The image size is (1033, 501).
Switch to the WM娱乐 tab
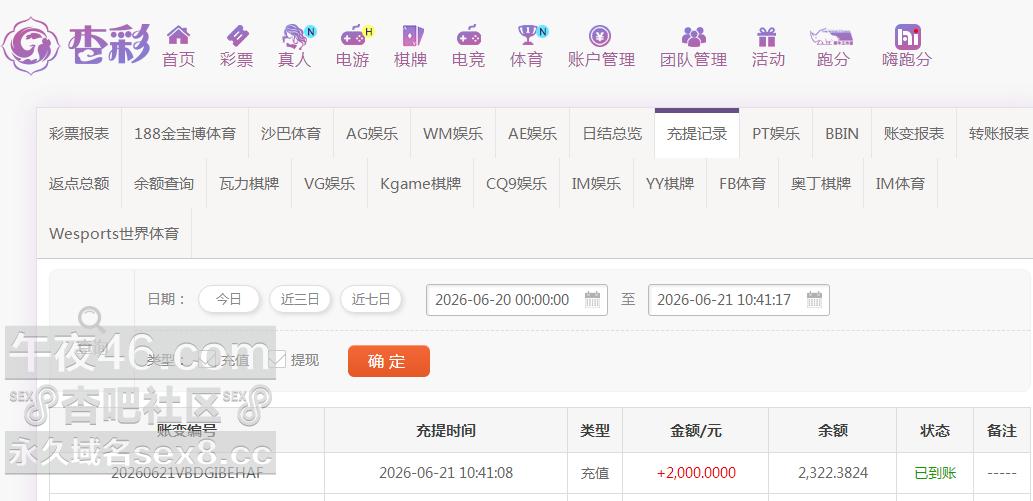click(453, 134)
